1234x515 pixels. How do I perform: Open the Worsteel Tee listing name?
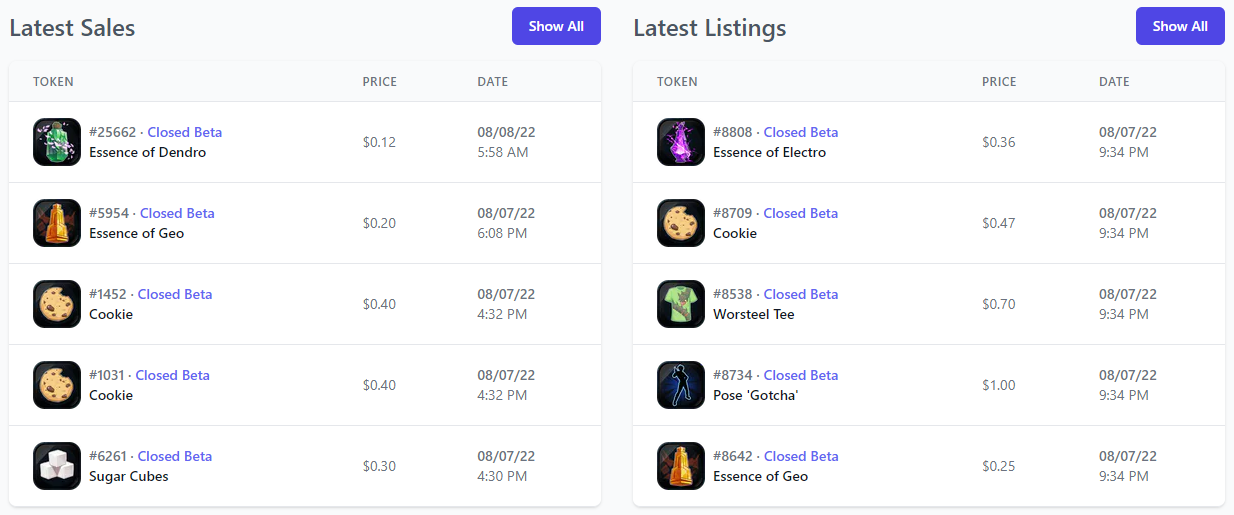click(753, 314)
